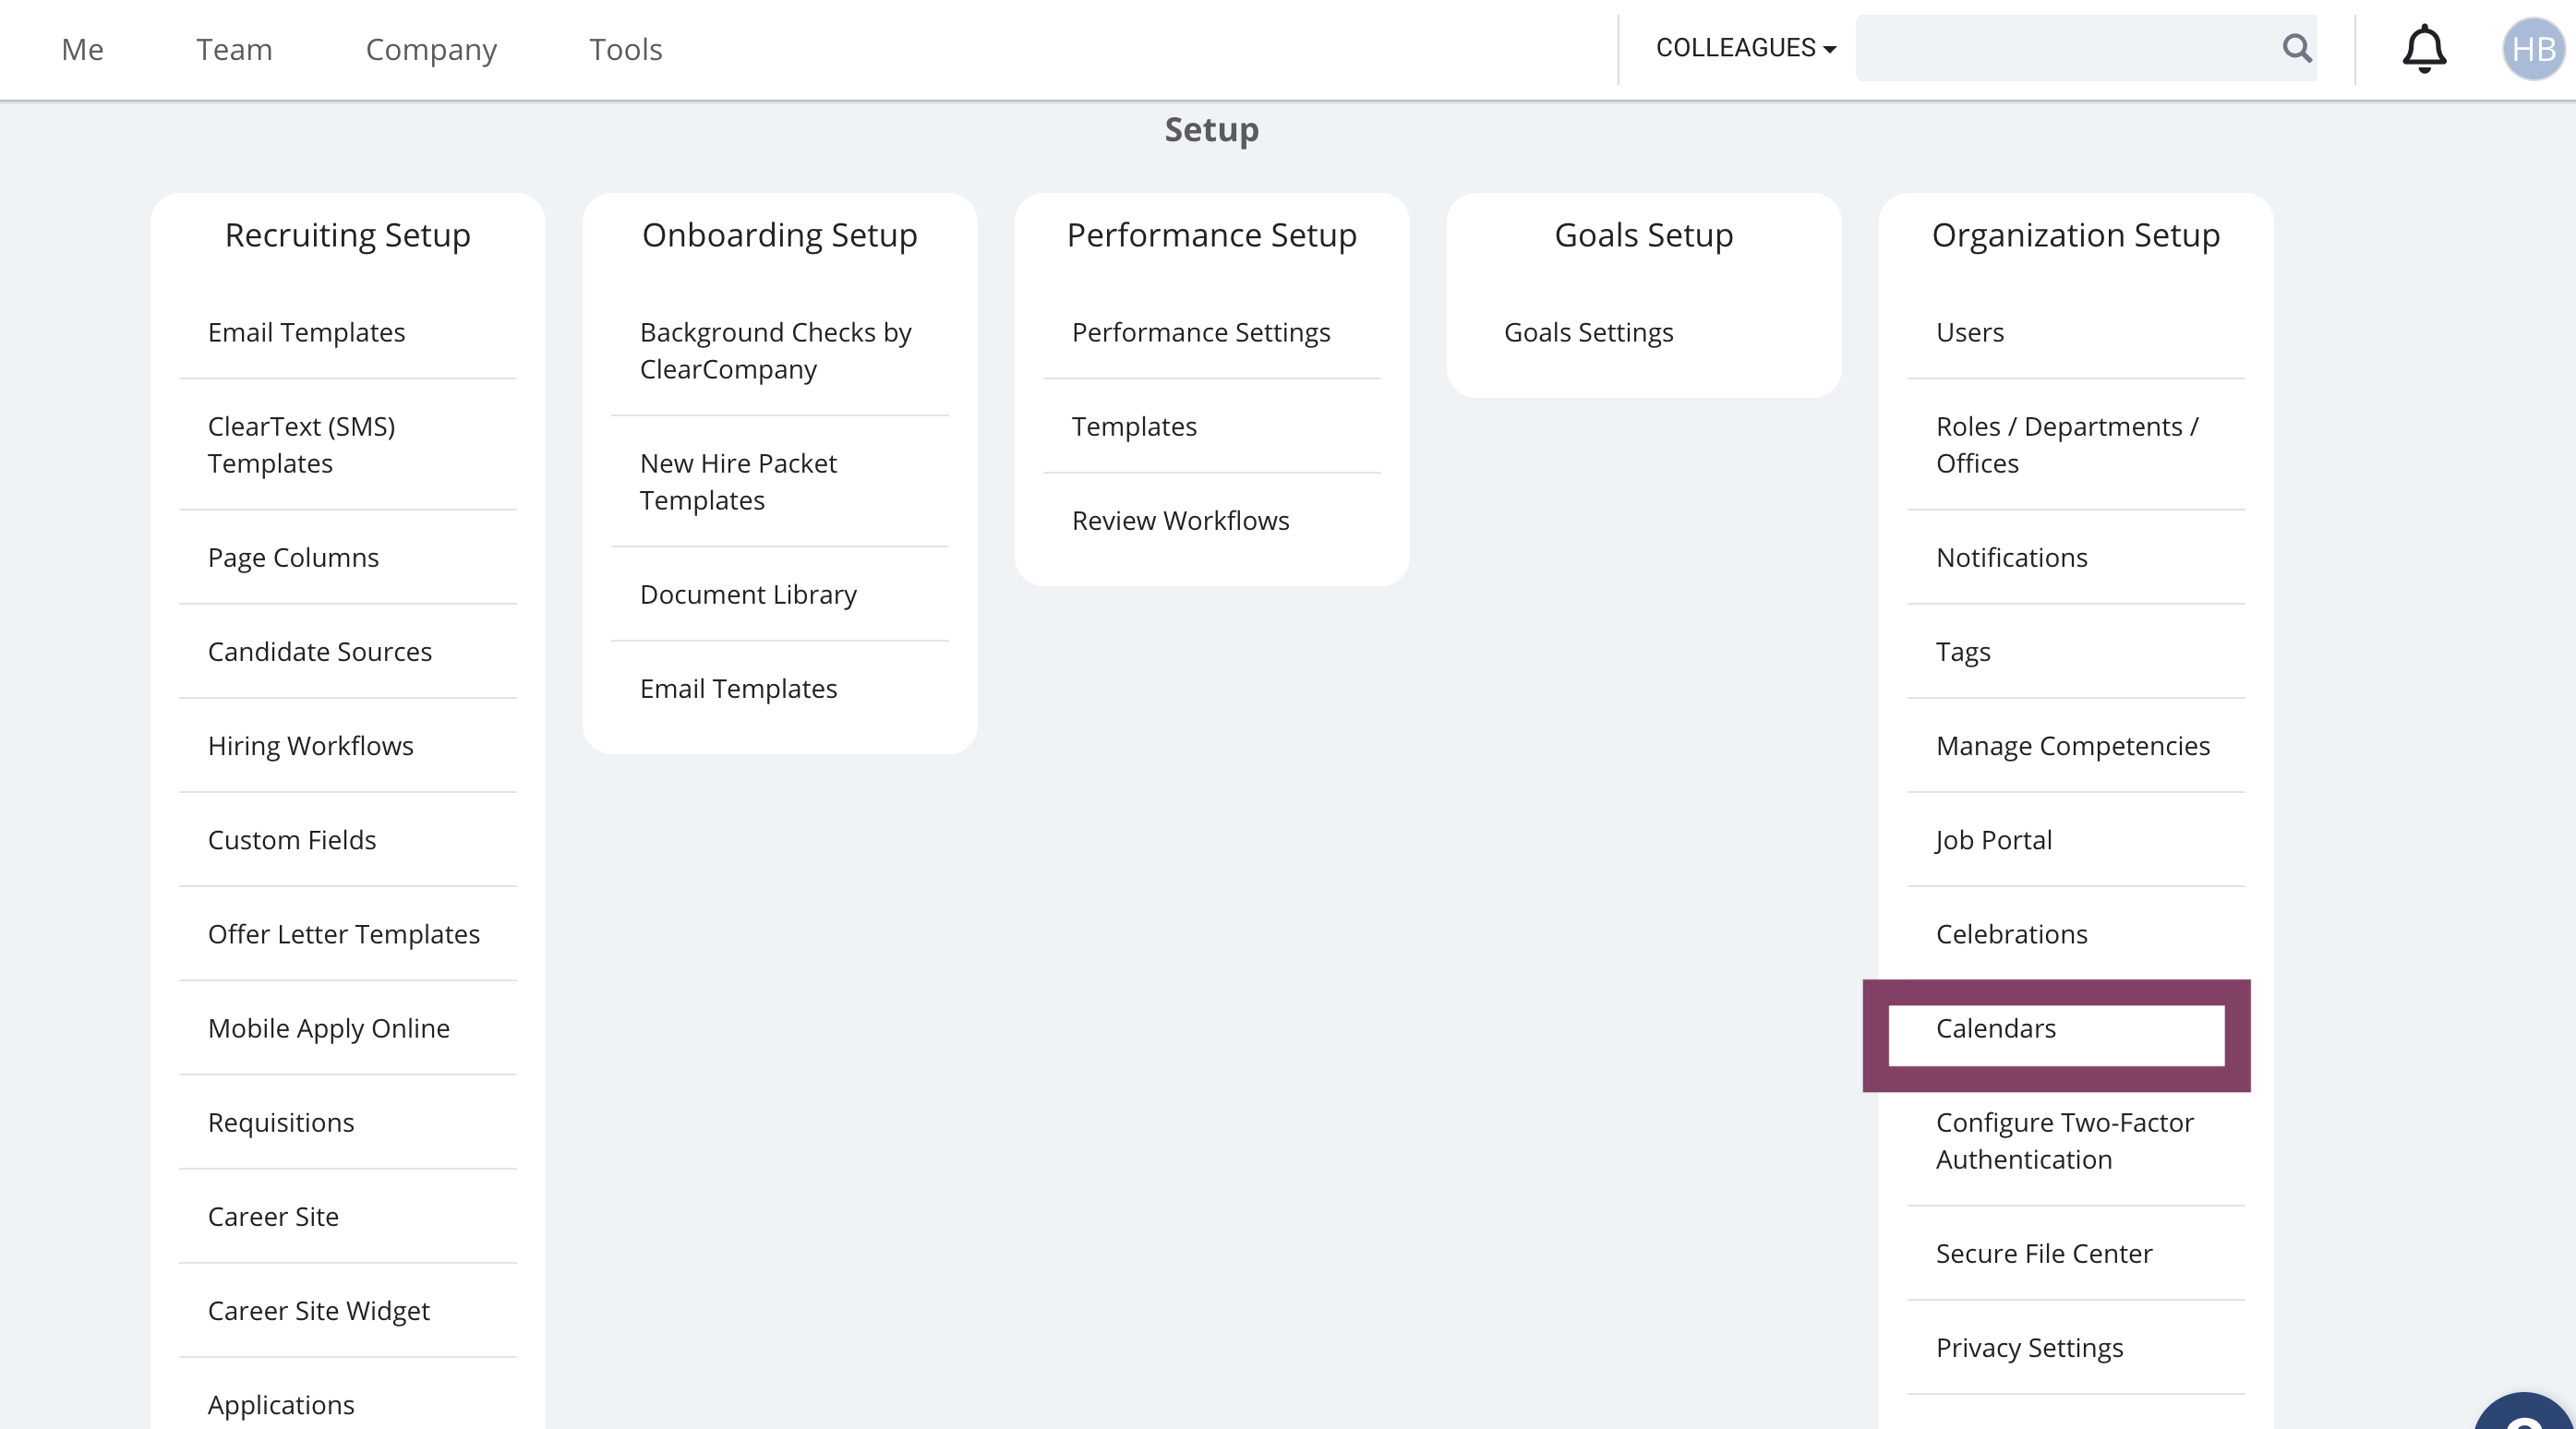Open New Hire Packet Templates
The image size is (2576, 1429).
tap(738, 482)
